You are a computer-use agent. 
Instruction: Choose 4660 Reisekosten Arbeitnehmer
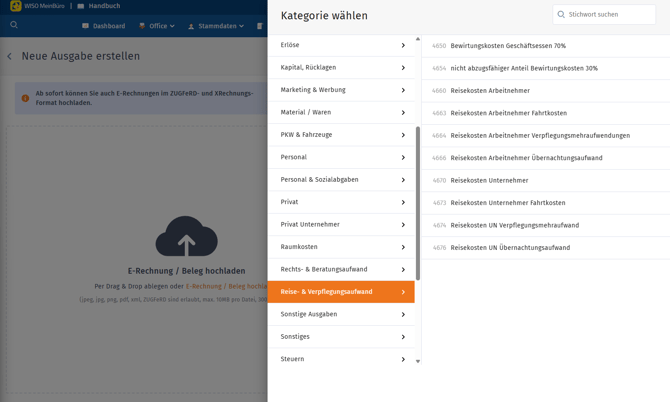tap(490, 91)
